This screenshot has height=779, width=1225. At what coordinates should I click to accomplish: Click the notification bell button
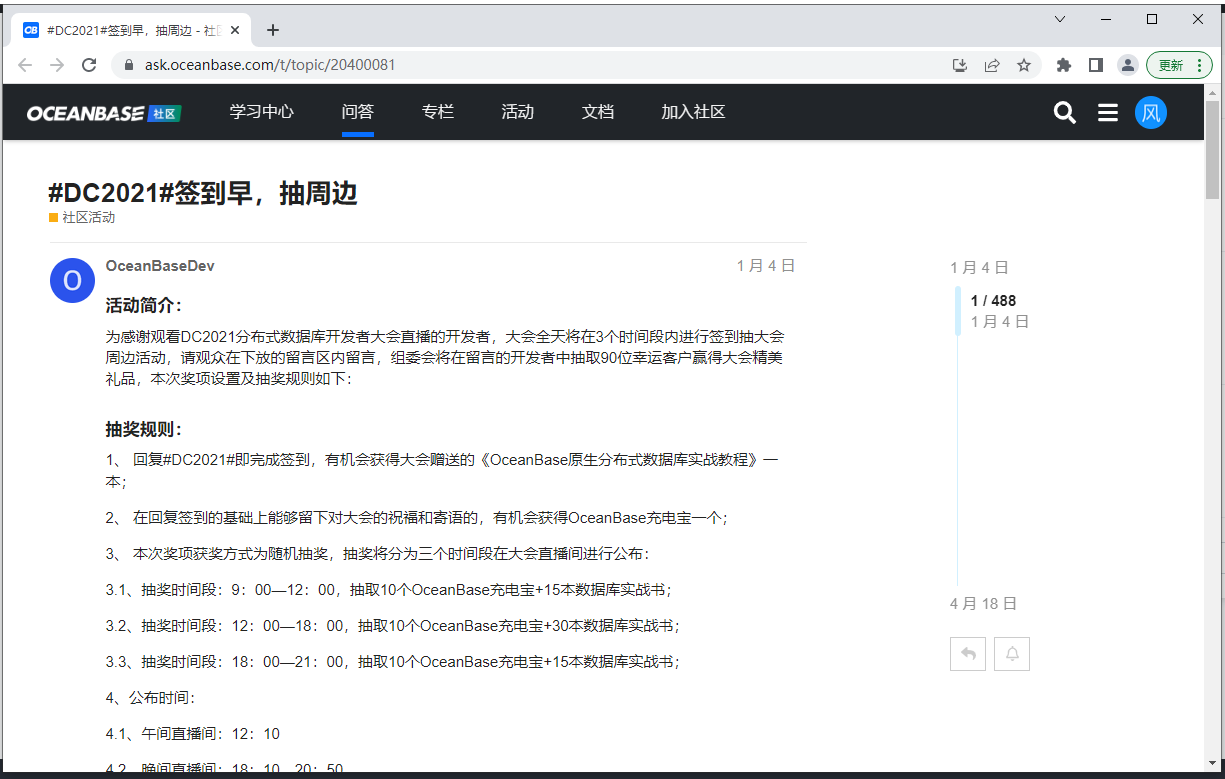[x=1012, y=654]
